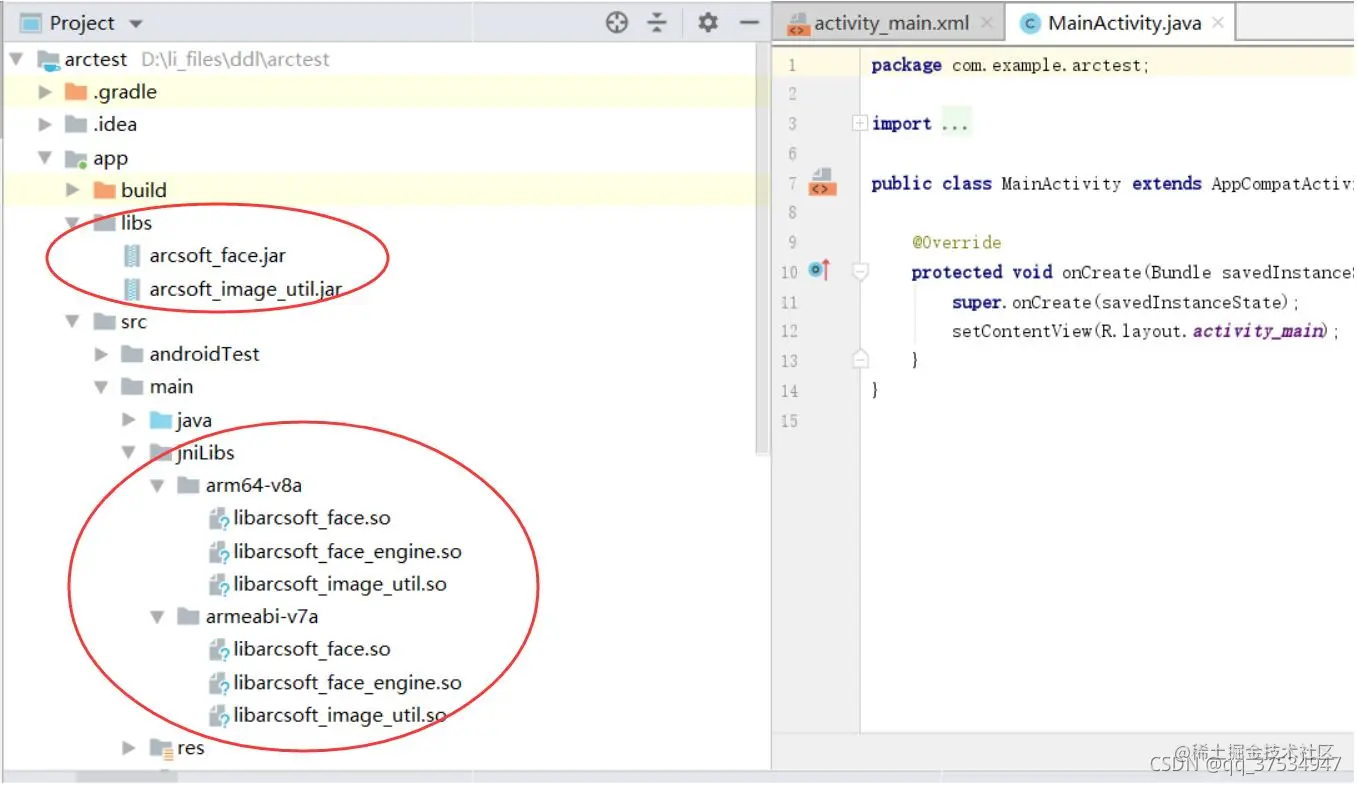
Task: Click the folded import ellipsis
Action: click(x=955, y=123)
